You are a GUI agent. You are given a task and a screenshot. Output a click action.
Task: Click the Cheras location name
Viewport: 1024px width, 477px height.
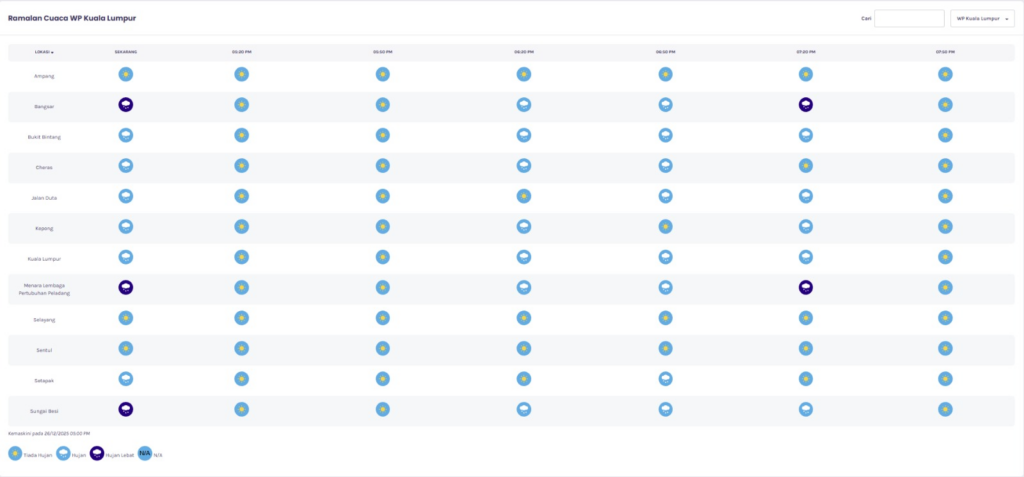(44, 166)
